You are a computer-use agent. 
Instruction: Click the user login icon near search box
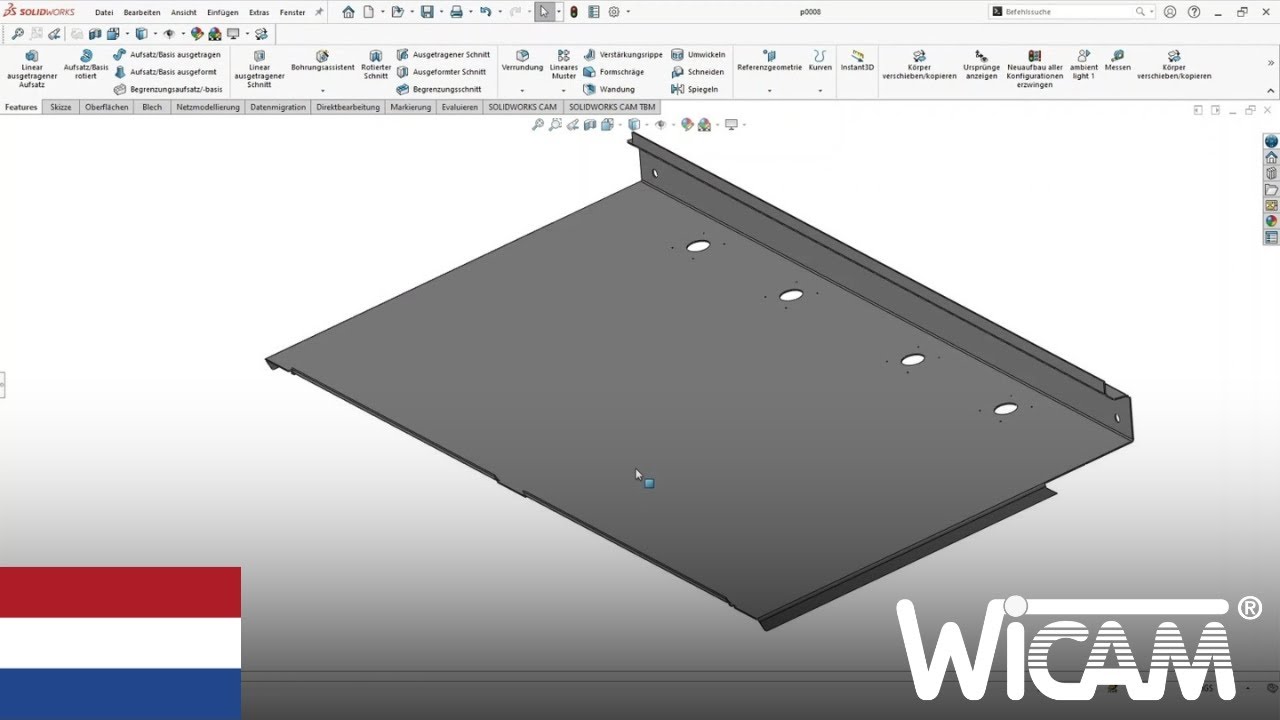1170,12
